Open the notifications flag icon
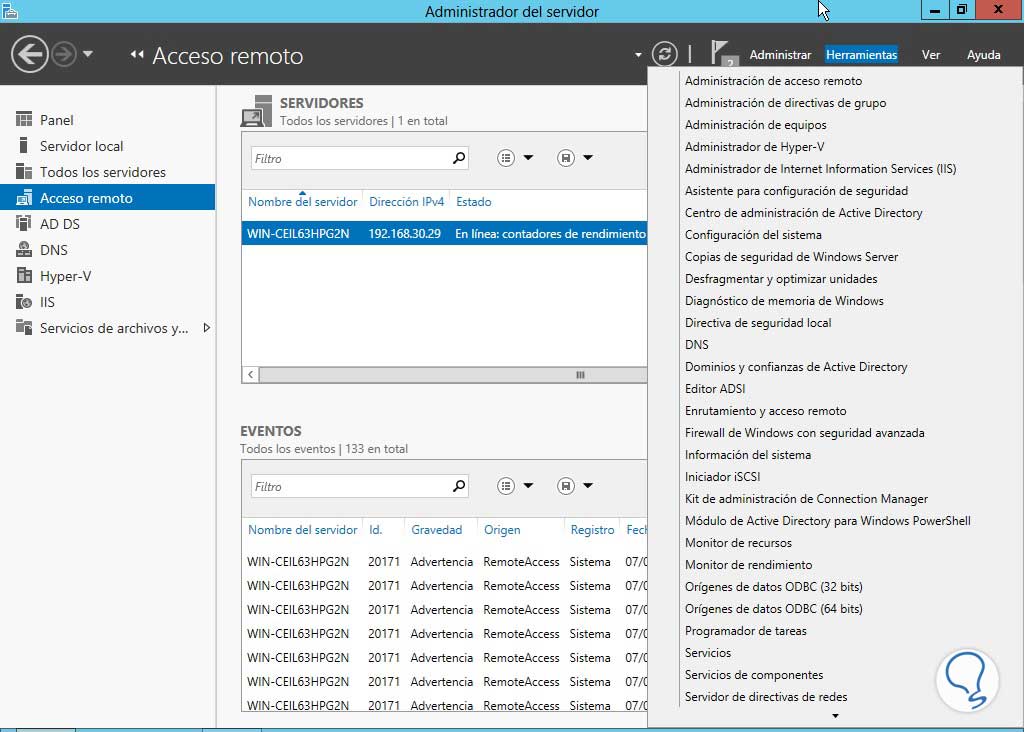 tap(722, 53)
